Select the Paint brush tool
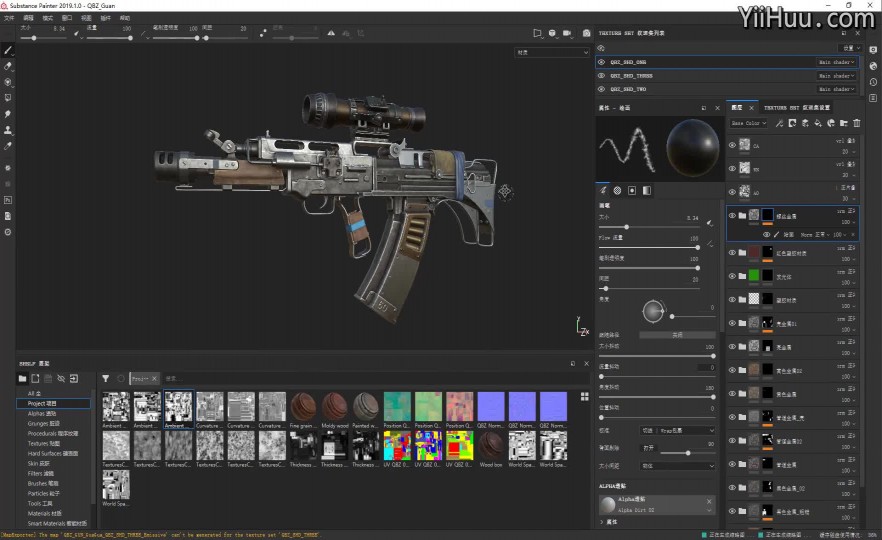Viewport: 882px width, 540px height. (x=8, y=50)
